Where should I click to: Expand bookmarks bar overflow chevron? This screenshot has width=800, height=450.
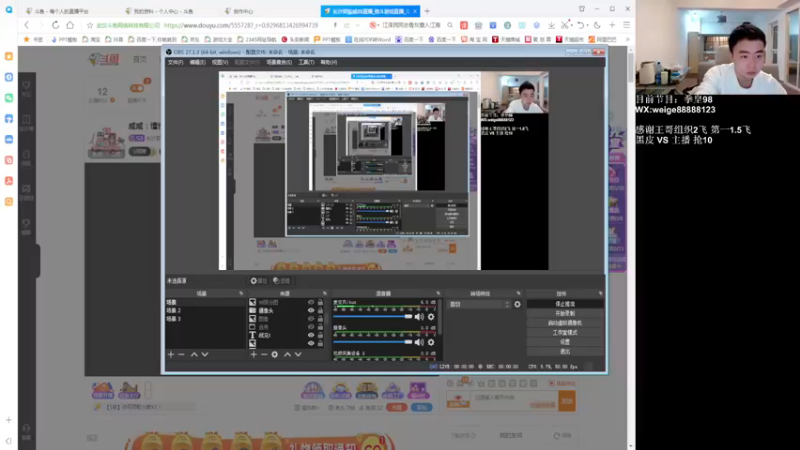pyautogui.click(x=628, y=39)
